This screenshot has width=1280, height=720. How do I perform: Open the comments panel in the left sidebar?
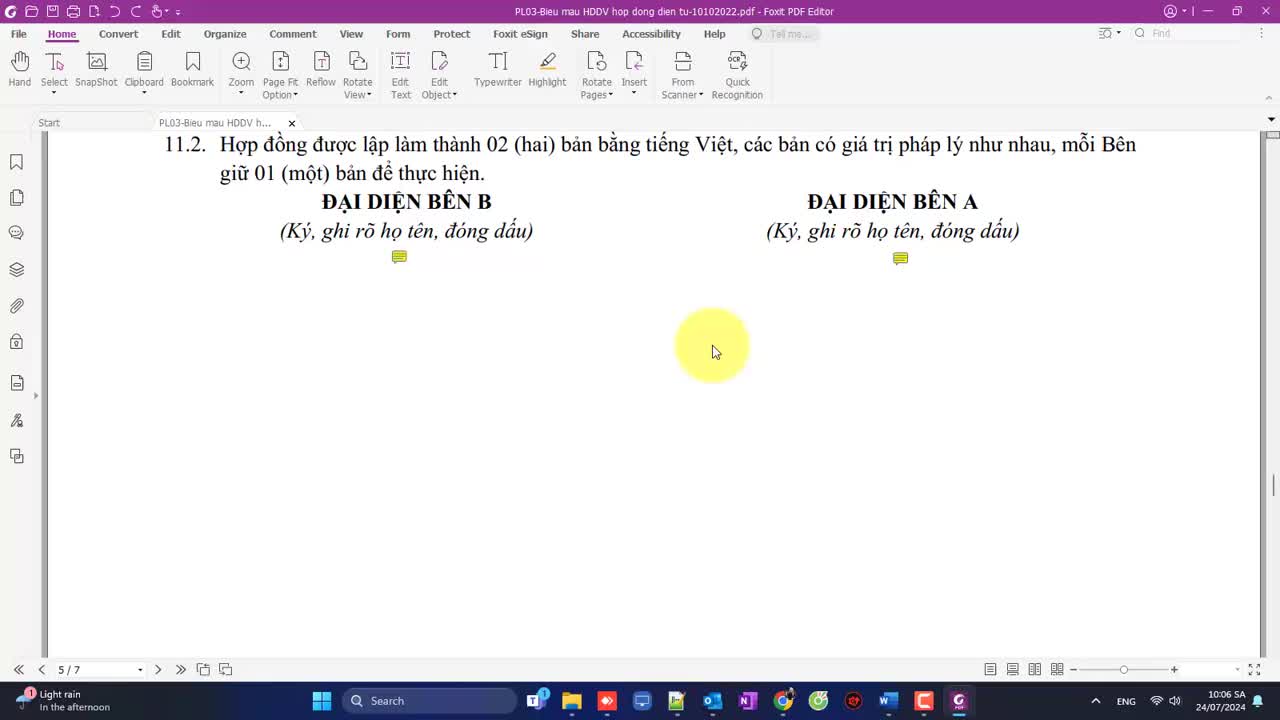pos(17,233)
